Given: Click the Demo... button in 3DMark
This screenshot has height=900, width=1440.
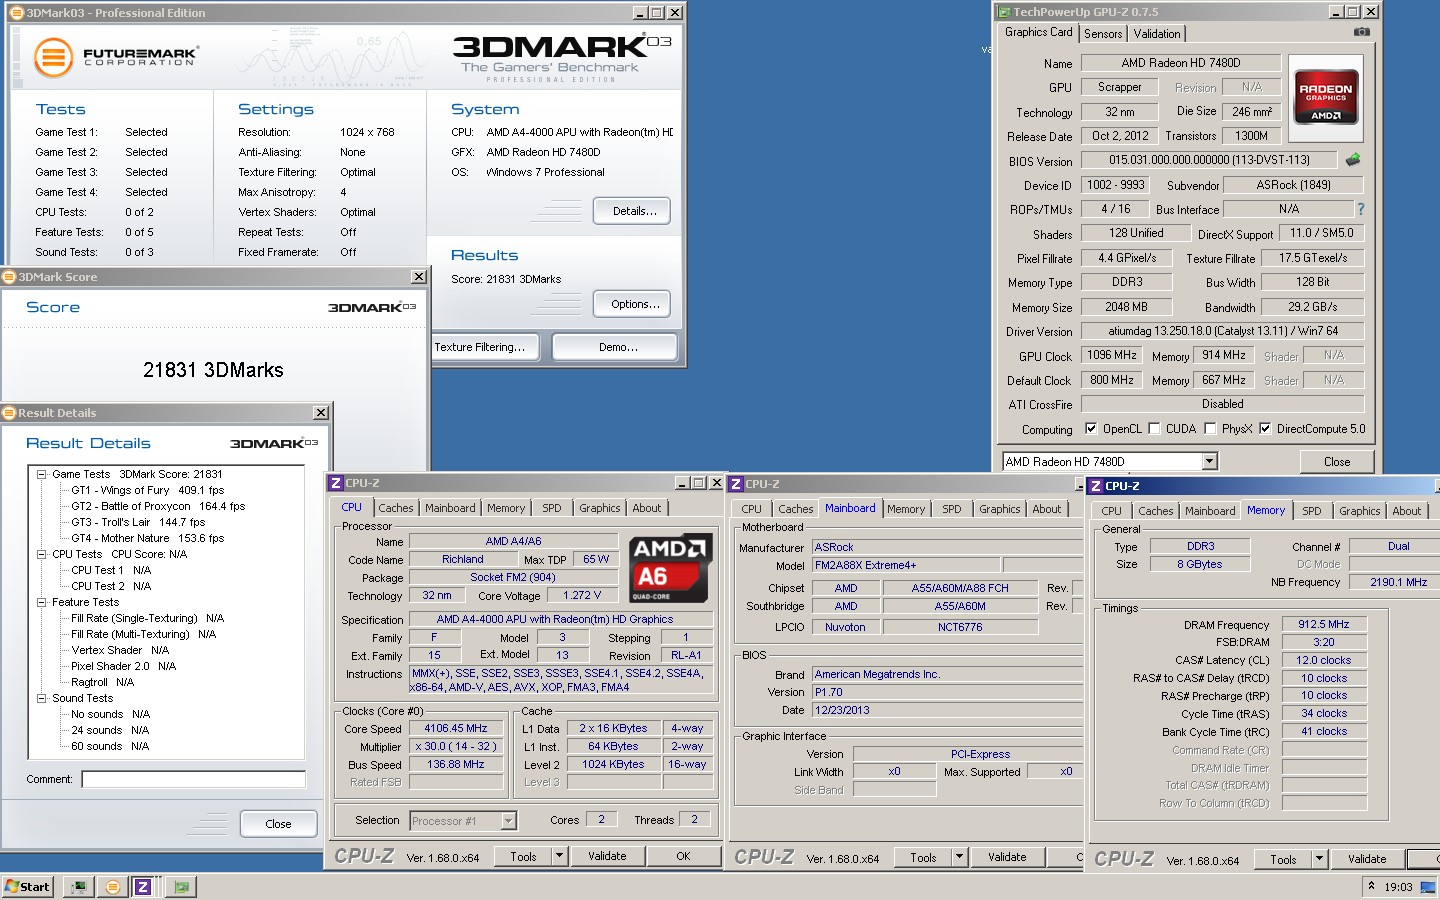Looking at the screenshot, I should (615, 347).
